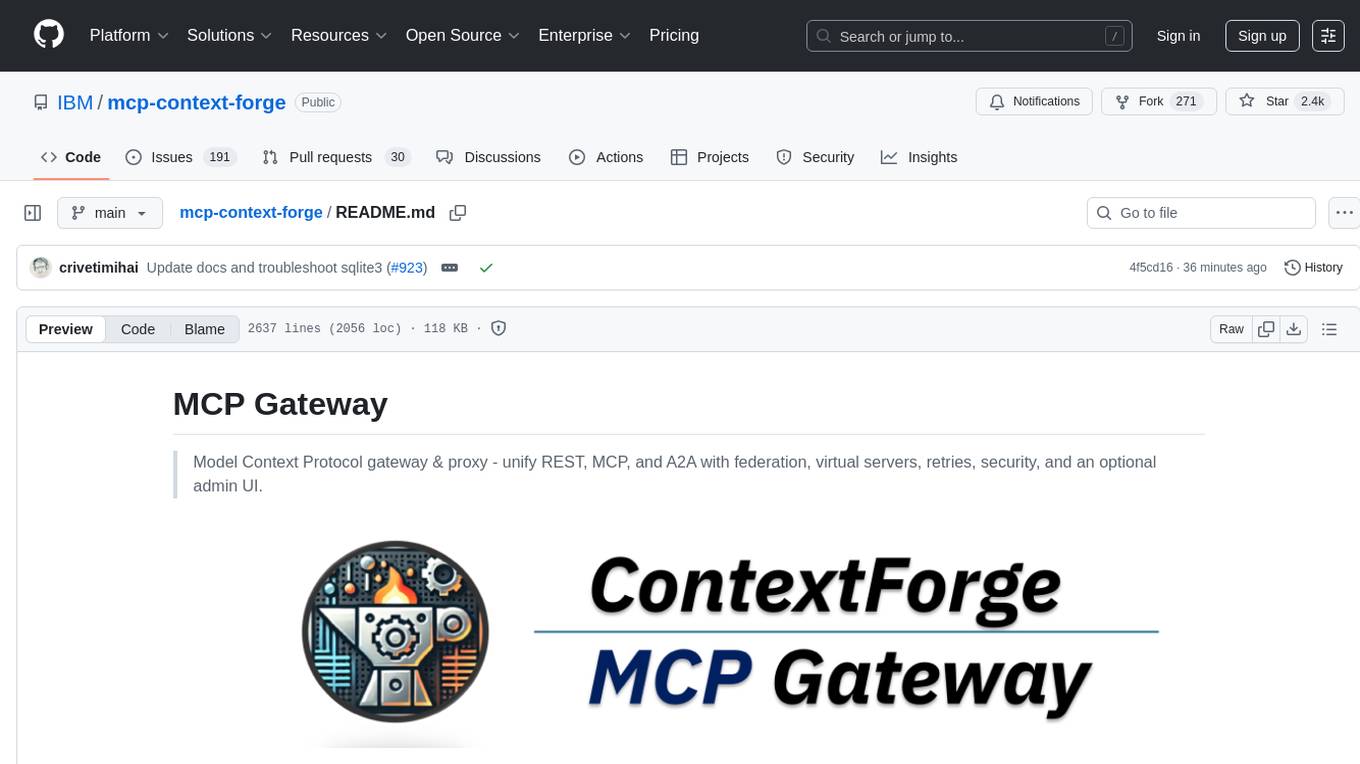The height and width of the screenshot is (764, 1360).
Task: Open the crivetimihai author link
Action: coord(99,268)
